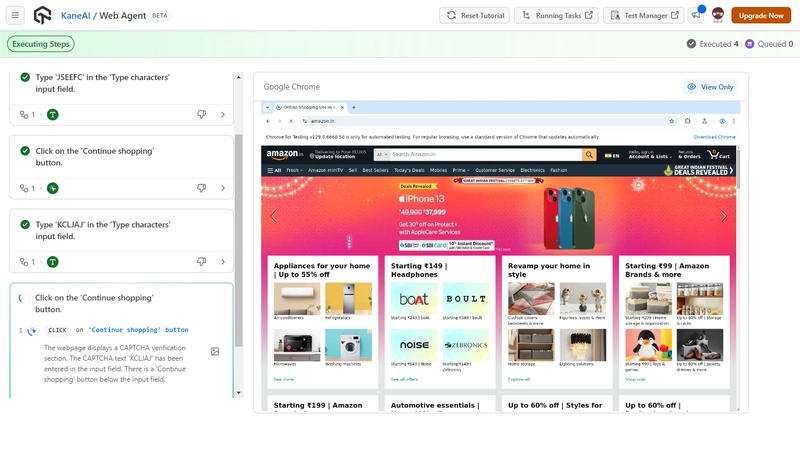800x449 pixels.
Task: Click the Reset Tutorial button
Action: tap(476, 15)
